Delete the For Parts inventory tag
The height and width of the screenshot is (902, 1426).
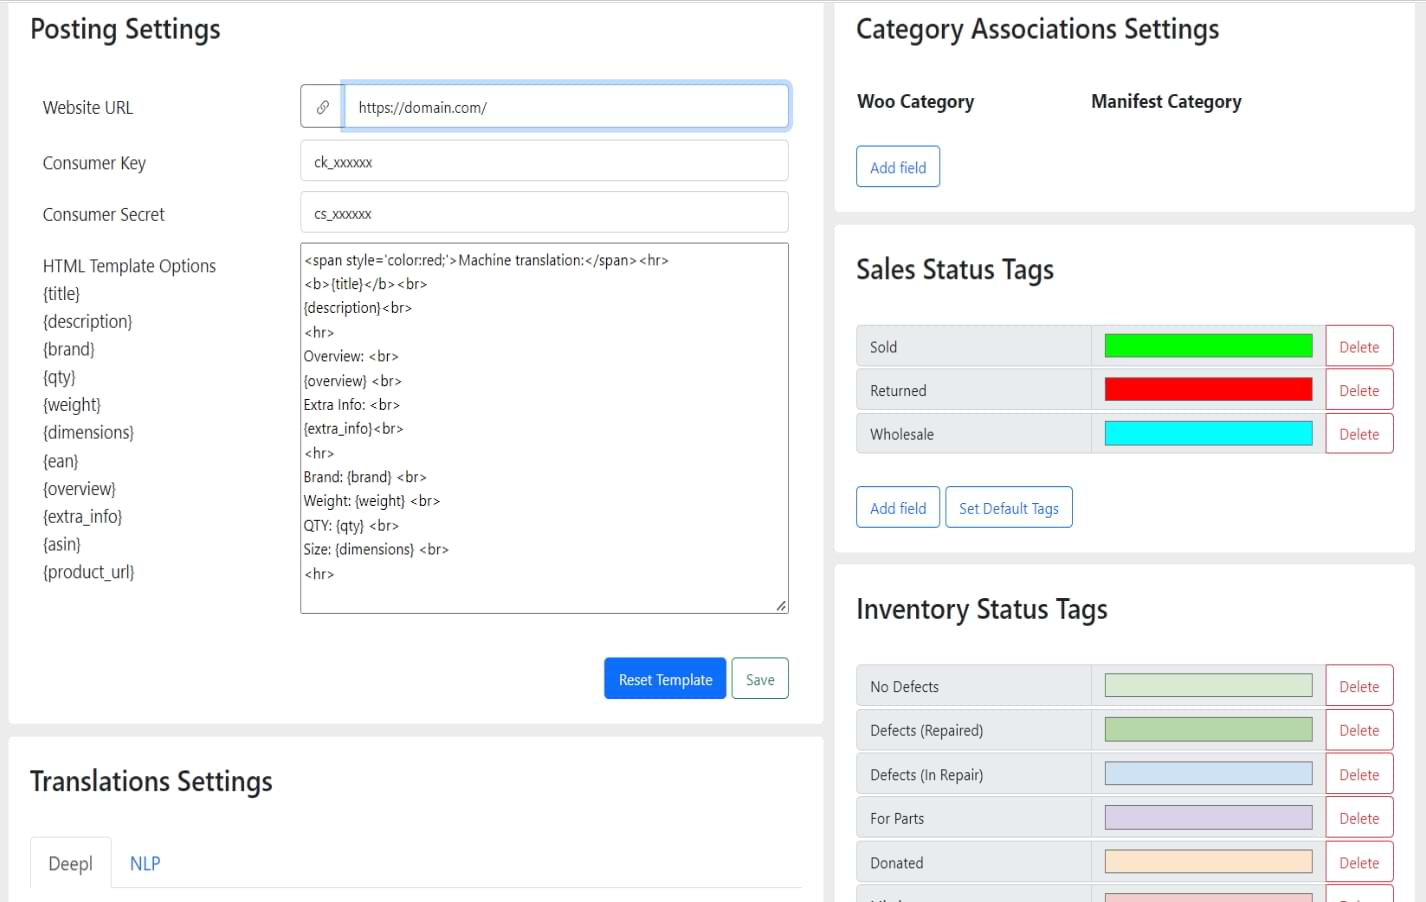point(1358,818)
